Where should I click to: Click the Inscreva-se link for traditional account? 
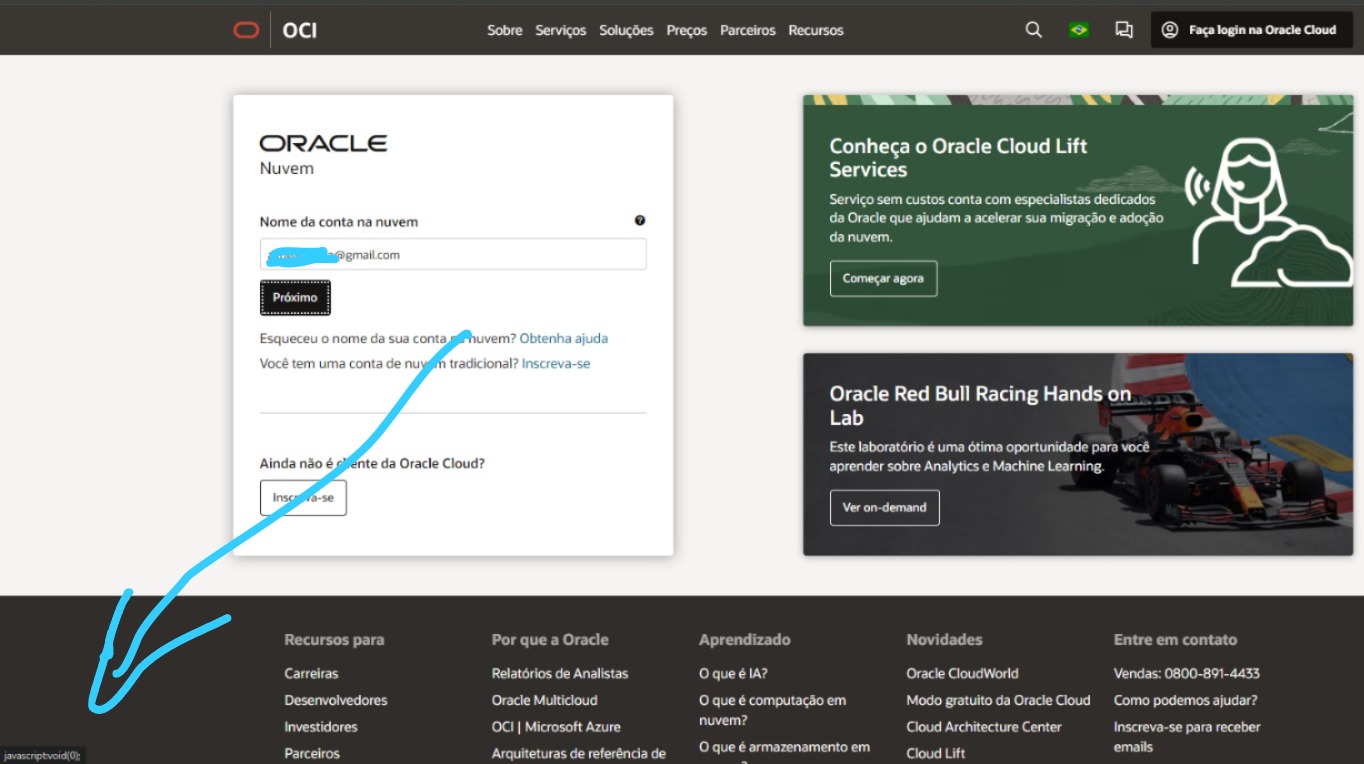pos(556,363)
